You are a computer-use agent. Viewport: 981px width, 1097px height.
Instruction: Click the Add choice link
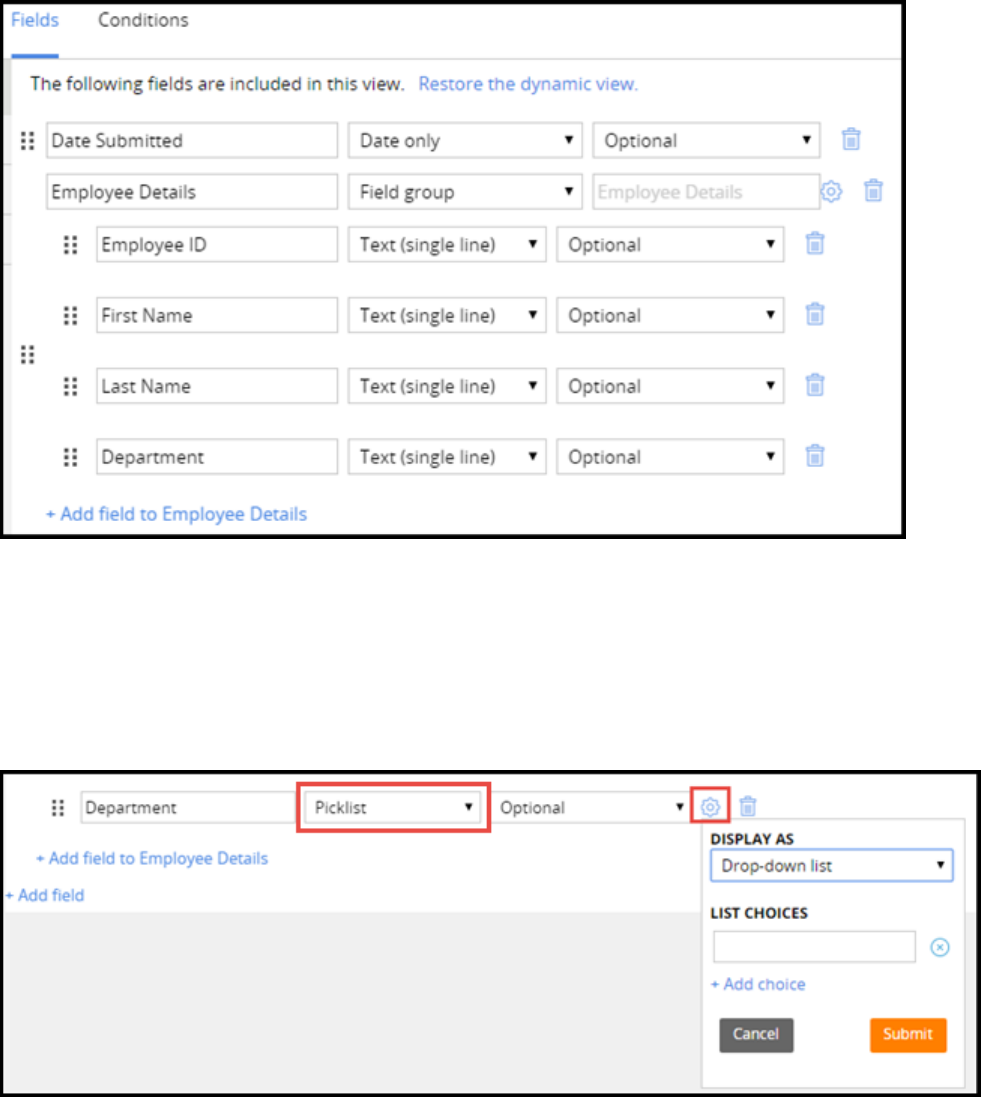click(758, 984)
